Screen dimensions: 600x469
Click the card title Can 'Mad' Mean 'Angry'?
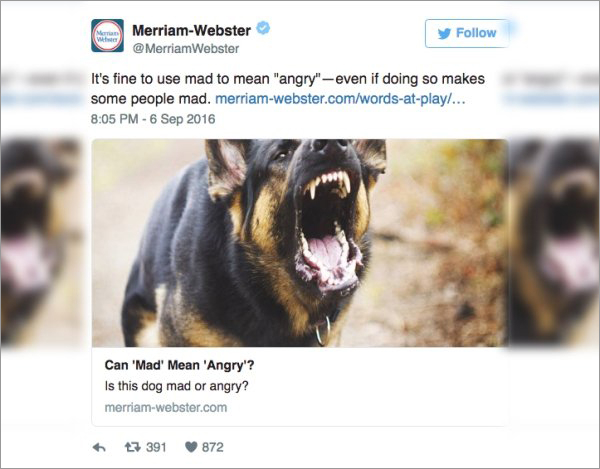tap(179, 365)
